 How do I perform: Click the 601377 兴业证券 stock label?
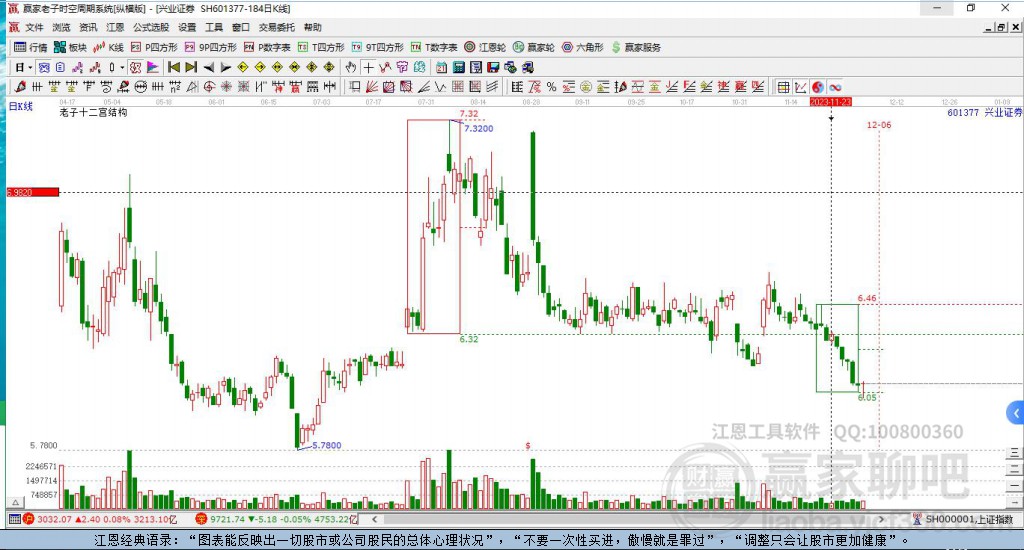[x=984, y=112]
